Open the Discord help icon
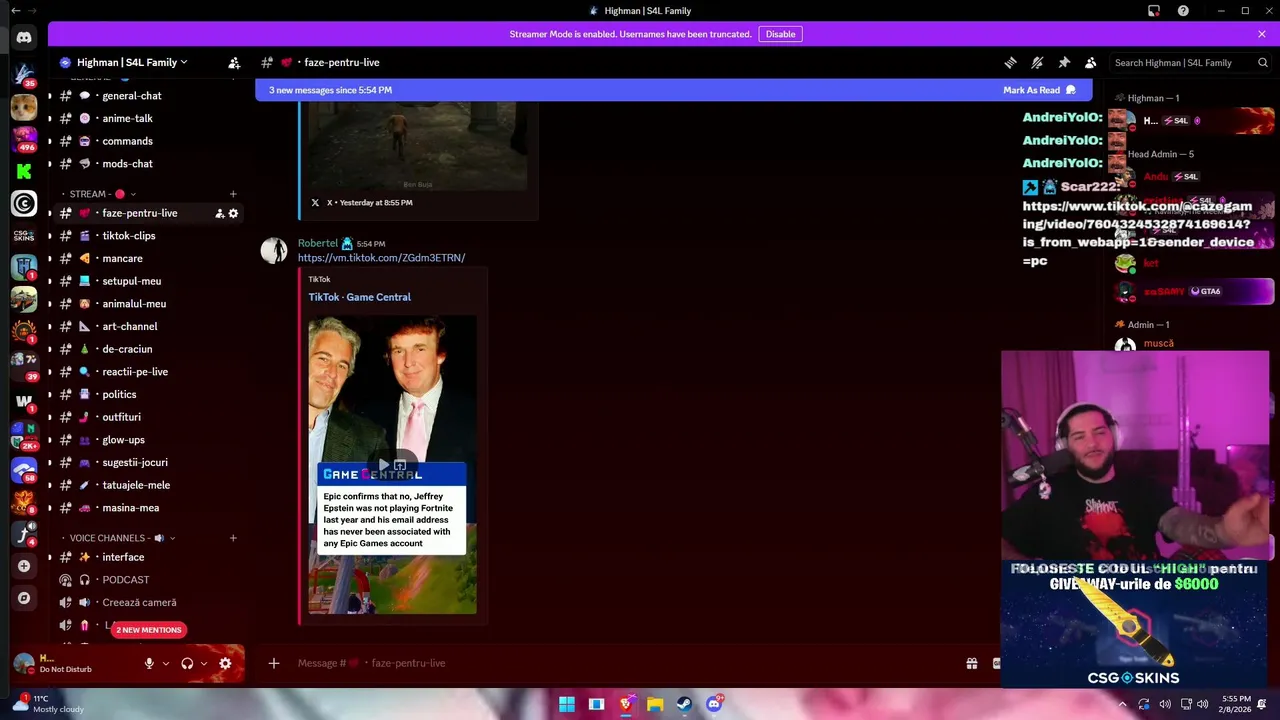 coord(1183,11)
